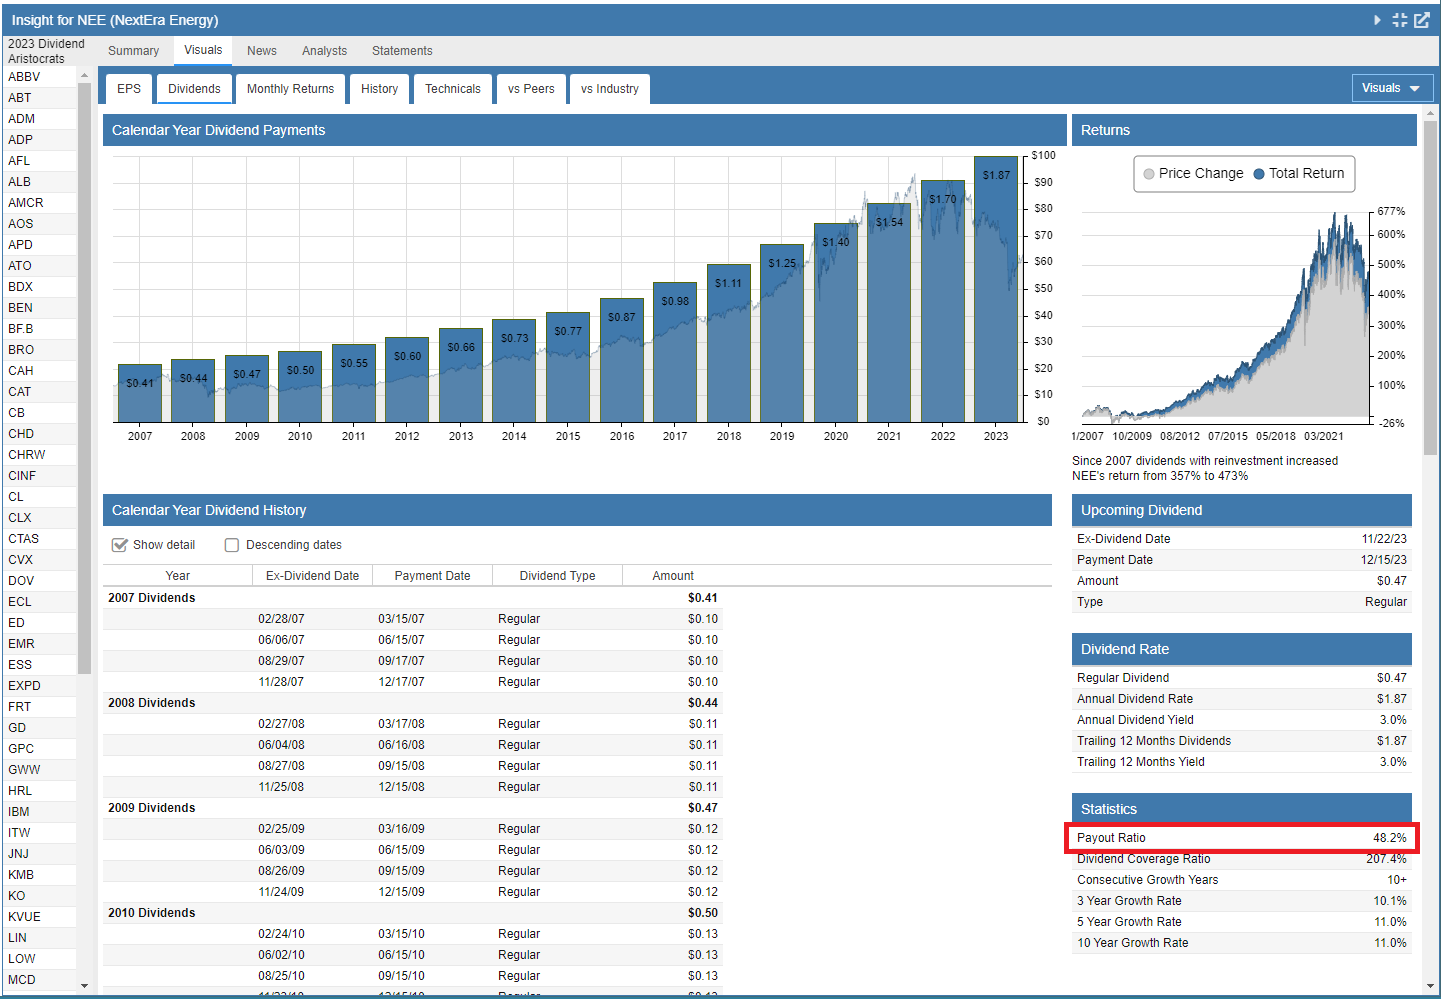The height and width of the screenshot is (999, 1441).
Task: Switch to the Visuals tab
Action: click(203, 50)
